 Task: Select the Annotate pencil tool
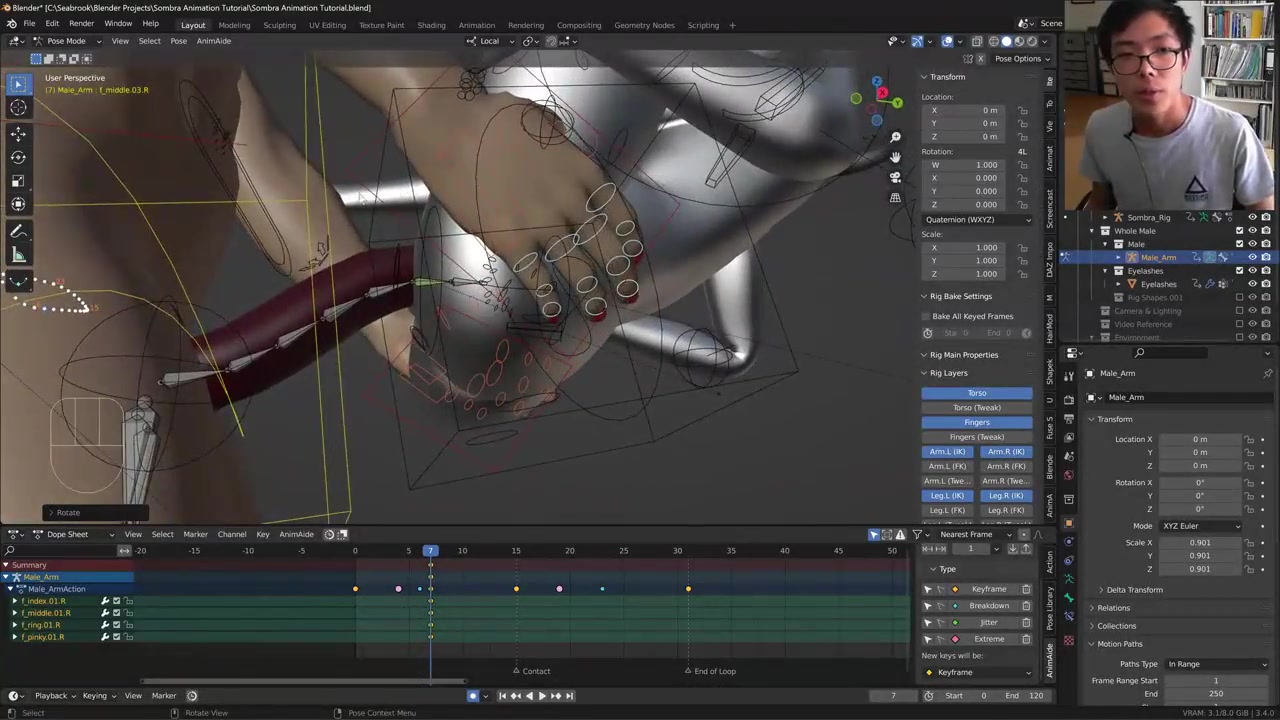18,231
